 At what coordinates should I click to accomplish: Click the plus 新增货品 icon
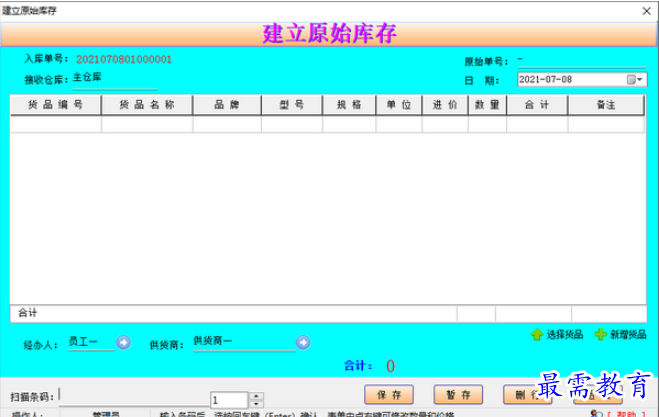(x=601, y=335)
